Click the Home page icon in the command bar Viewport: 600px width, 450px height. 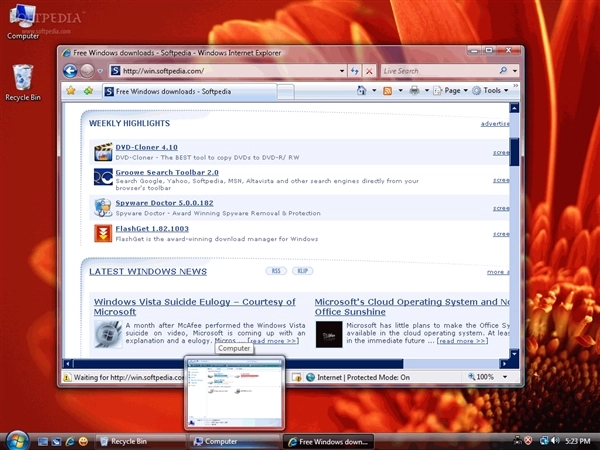[361, 91]
